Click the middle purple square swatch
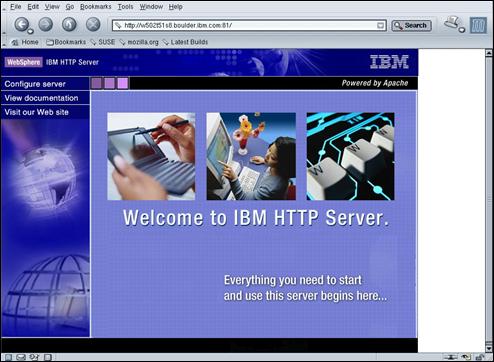 109,83
